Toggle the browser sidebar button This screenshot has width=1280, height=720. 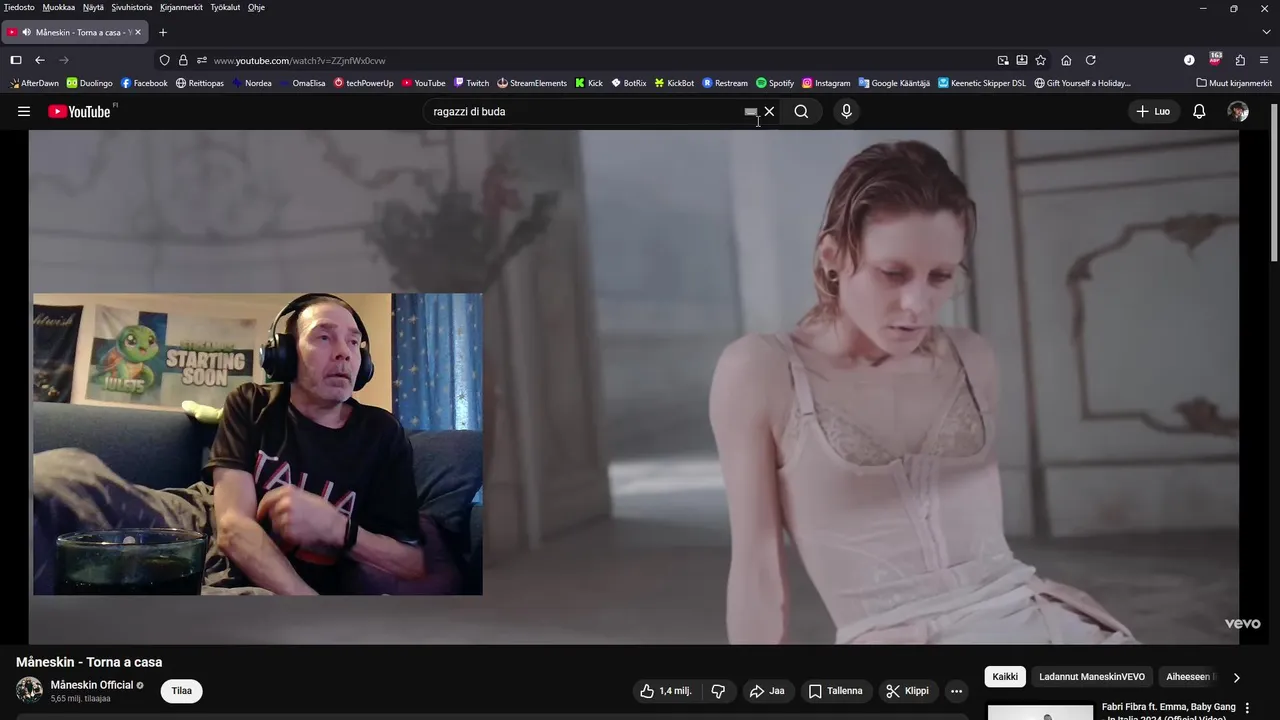click(x=15, y=60)
